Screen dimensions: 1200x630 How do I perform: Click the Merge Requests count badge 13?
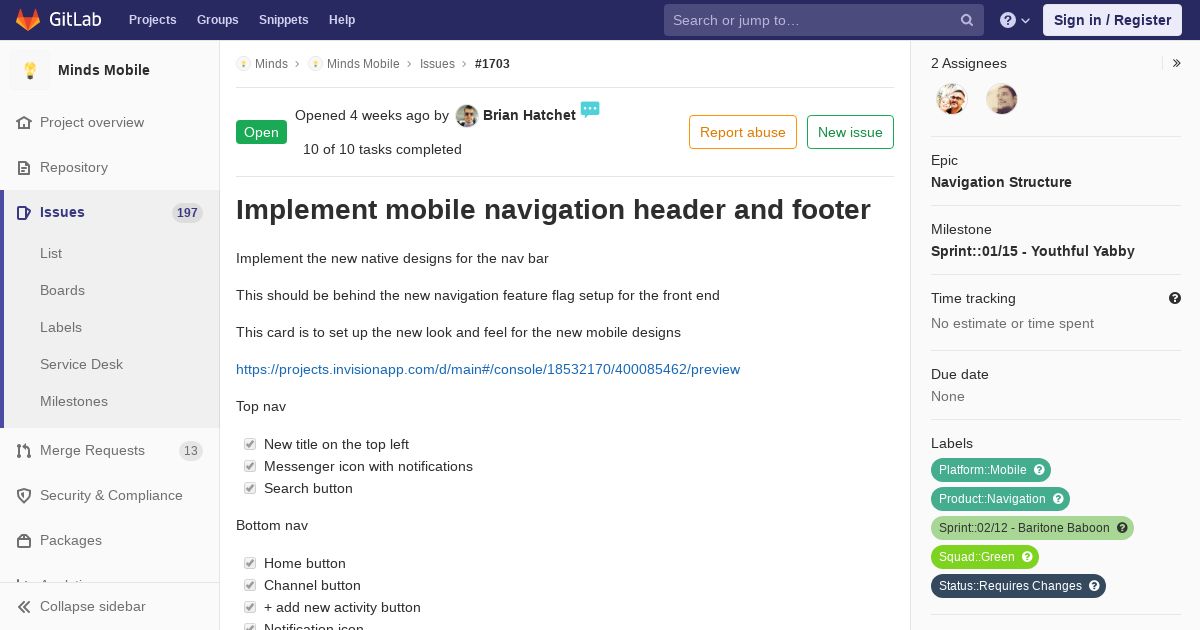(191, 451)
